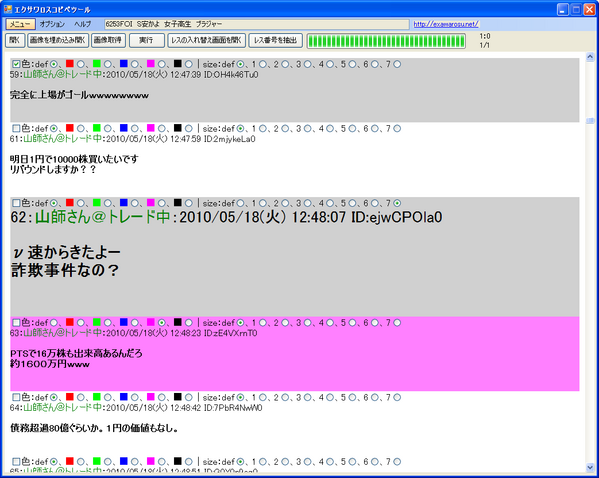599x478 pixels.
Task: Click the green progress bar
Action: point(386,41)
